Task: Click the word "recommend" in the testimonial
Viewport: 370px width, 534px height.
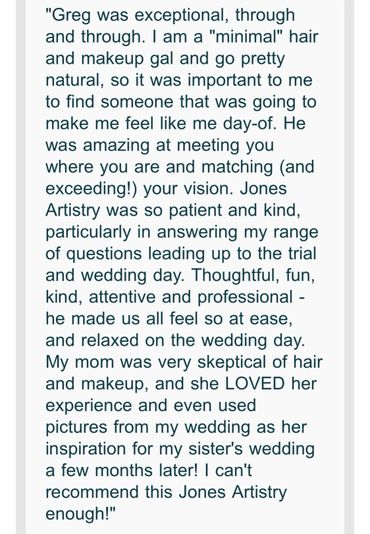Action: click(x=93, y=492)
